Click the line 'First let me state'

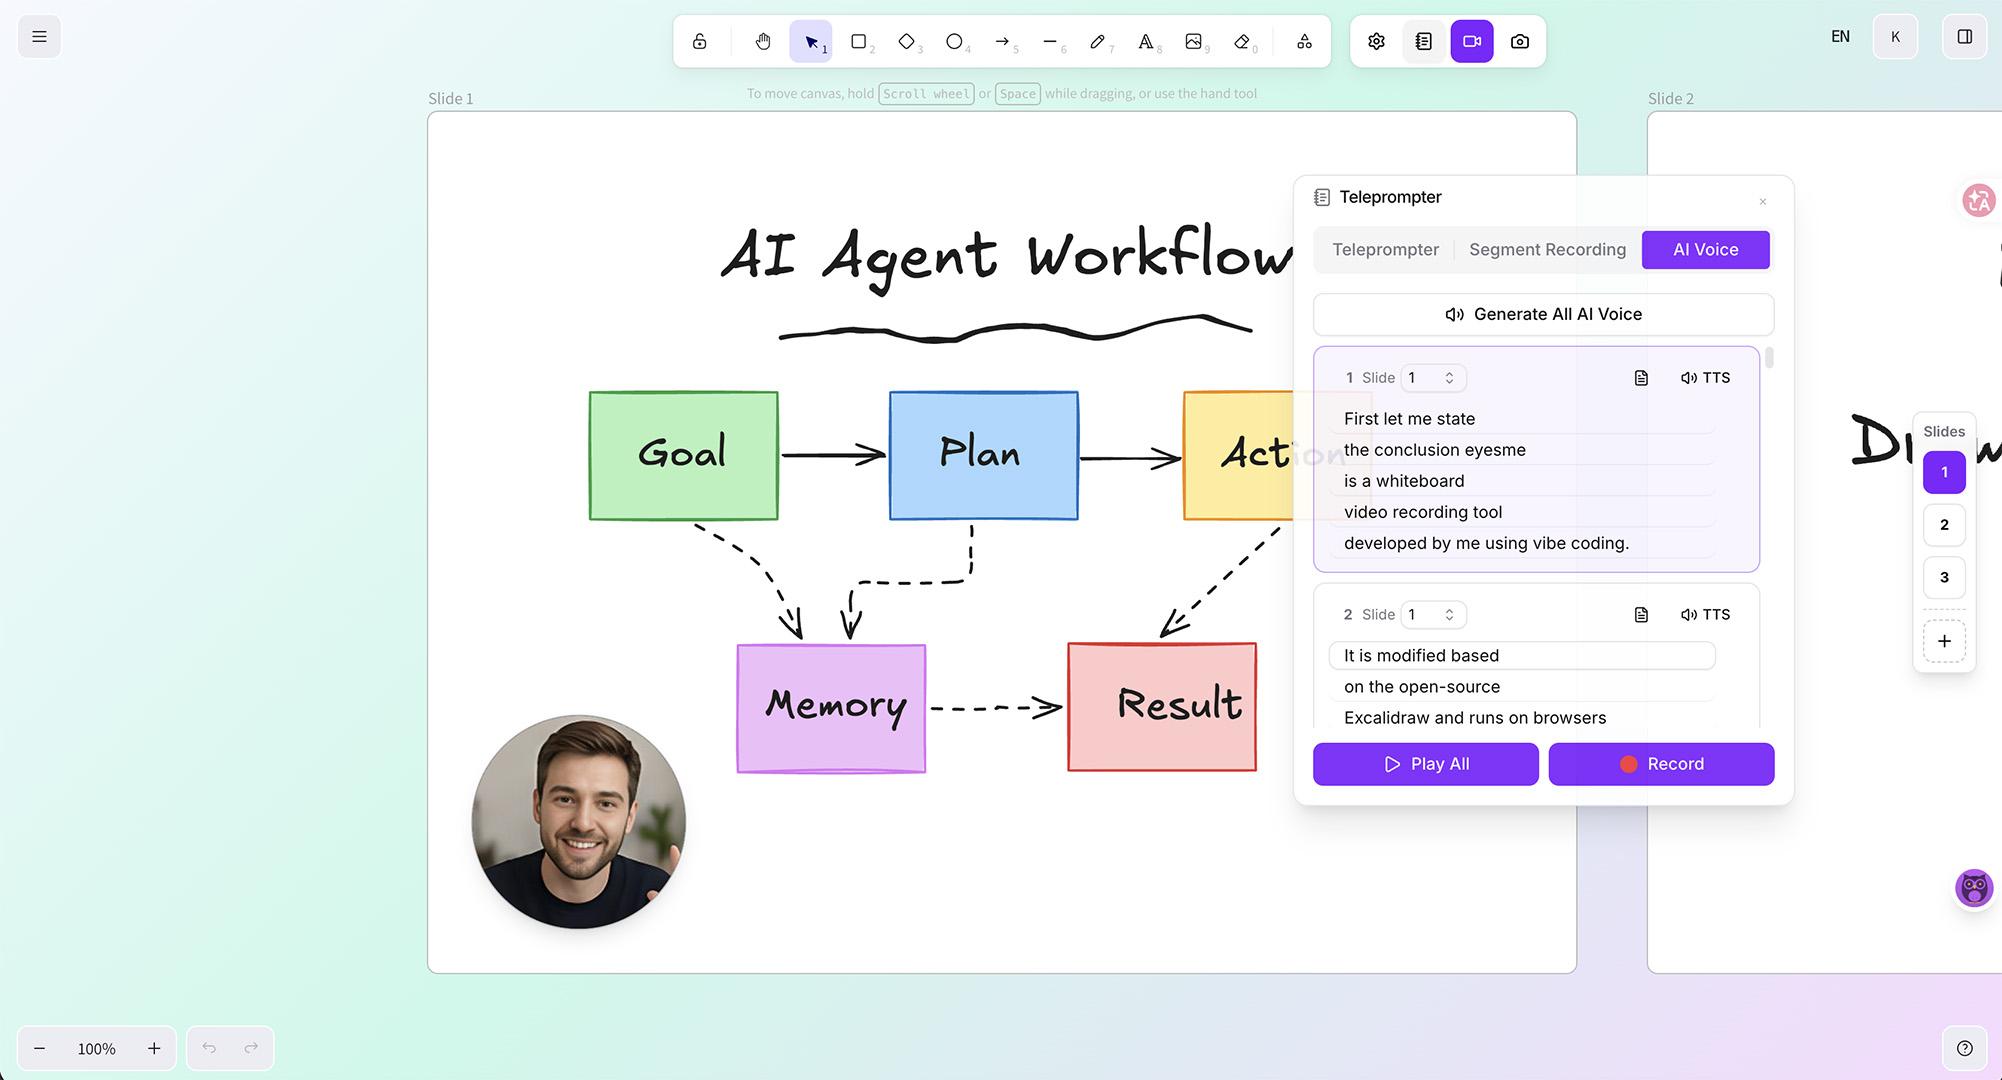point(1522,419)
